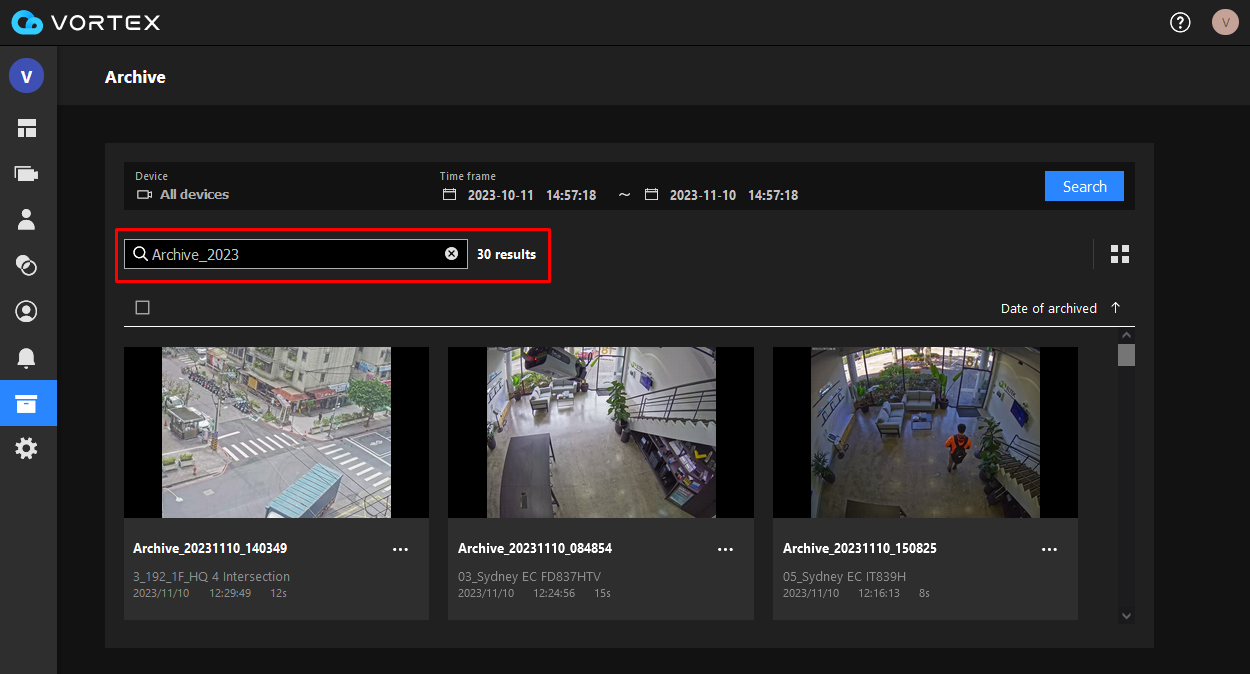Open the Help icon in the top bar

pyautogui.click(x=1180, y=21)
